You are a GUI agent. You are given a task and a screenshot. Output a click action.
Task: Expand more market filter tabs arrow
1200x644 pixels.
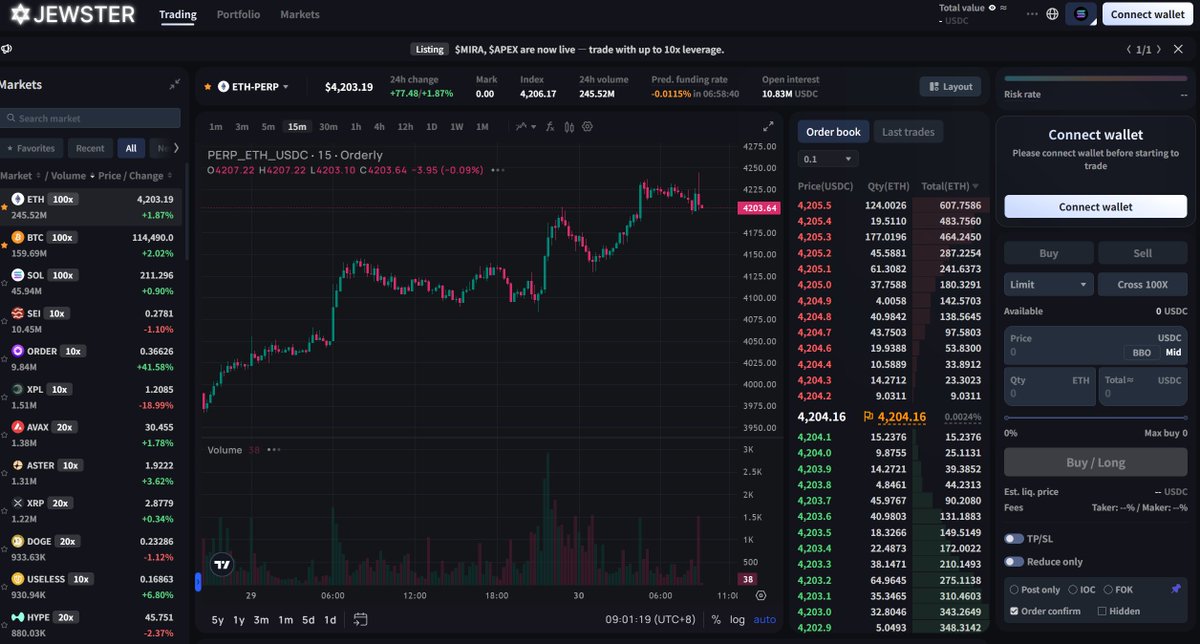point(177,148)
